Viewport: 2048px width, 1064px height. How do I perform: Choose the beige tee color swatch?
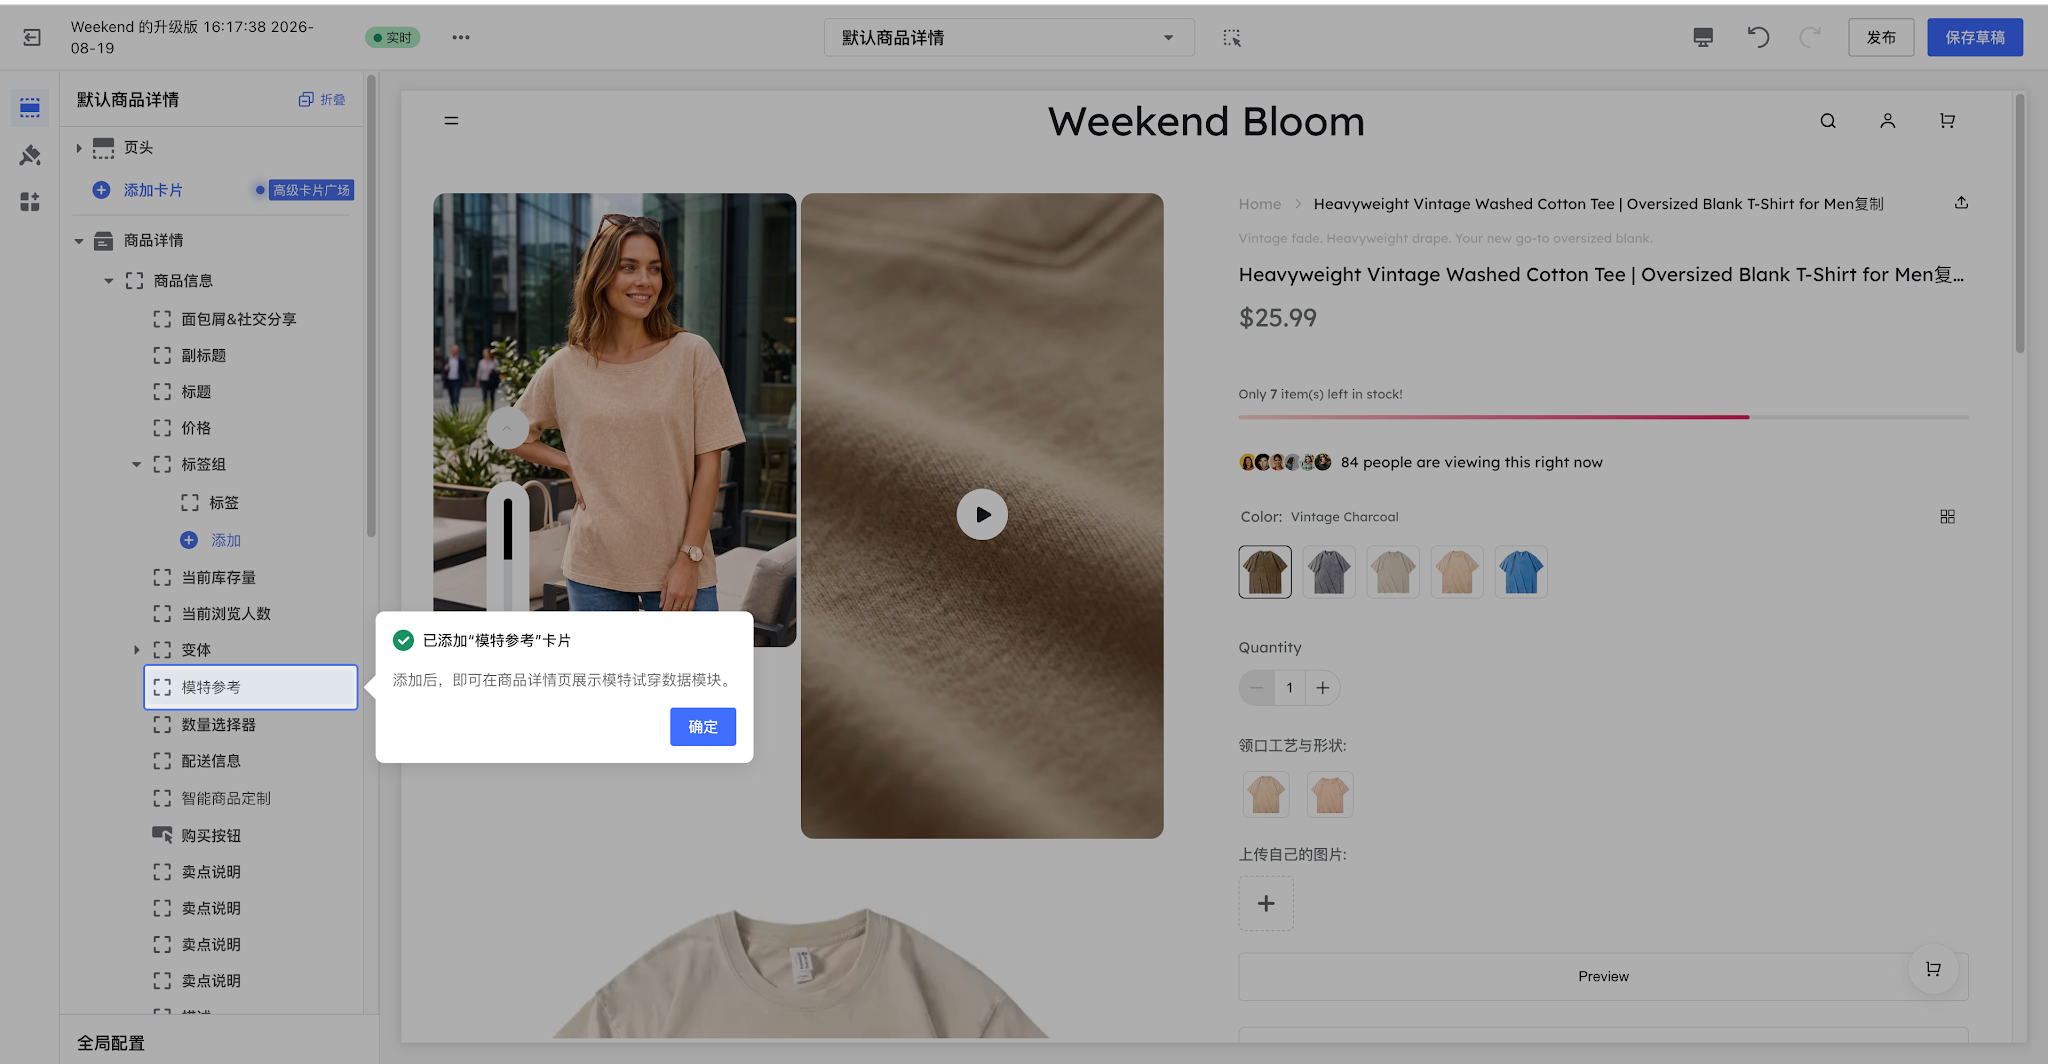click(x=1393, y=572)
